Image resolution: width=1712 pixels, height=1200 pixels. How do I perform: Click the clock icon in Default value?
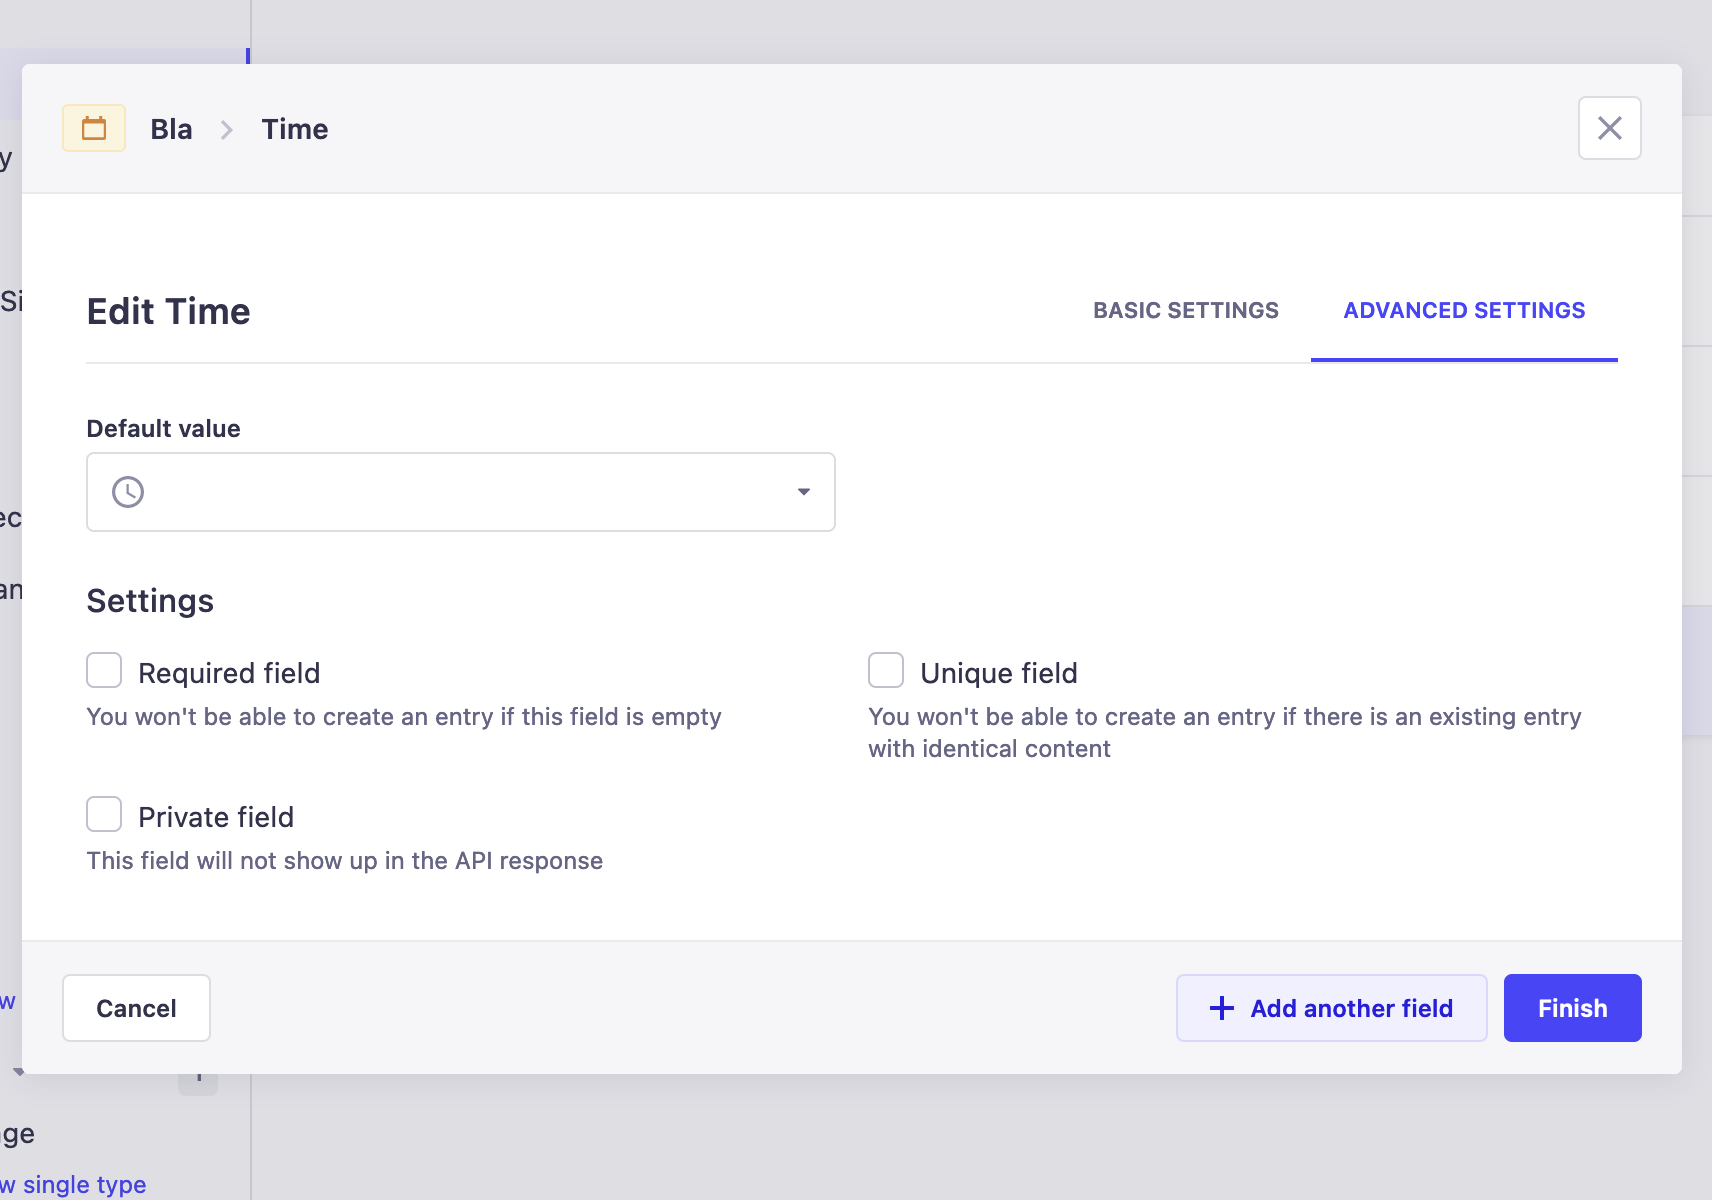[128, 492]
